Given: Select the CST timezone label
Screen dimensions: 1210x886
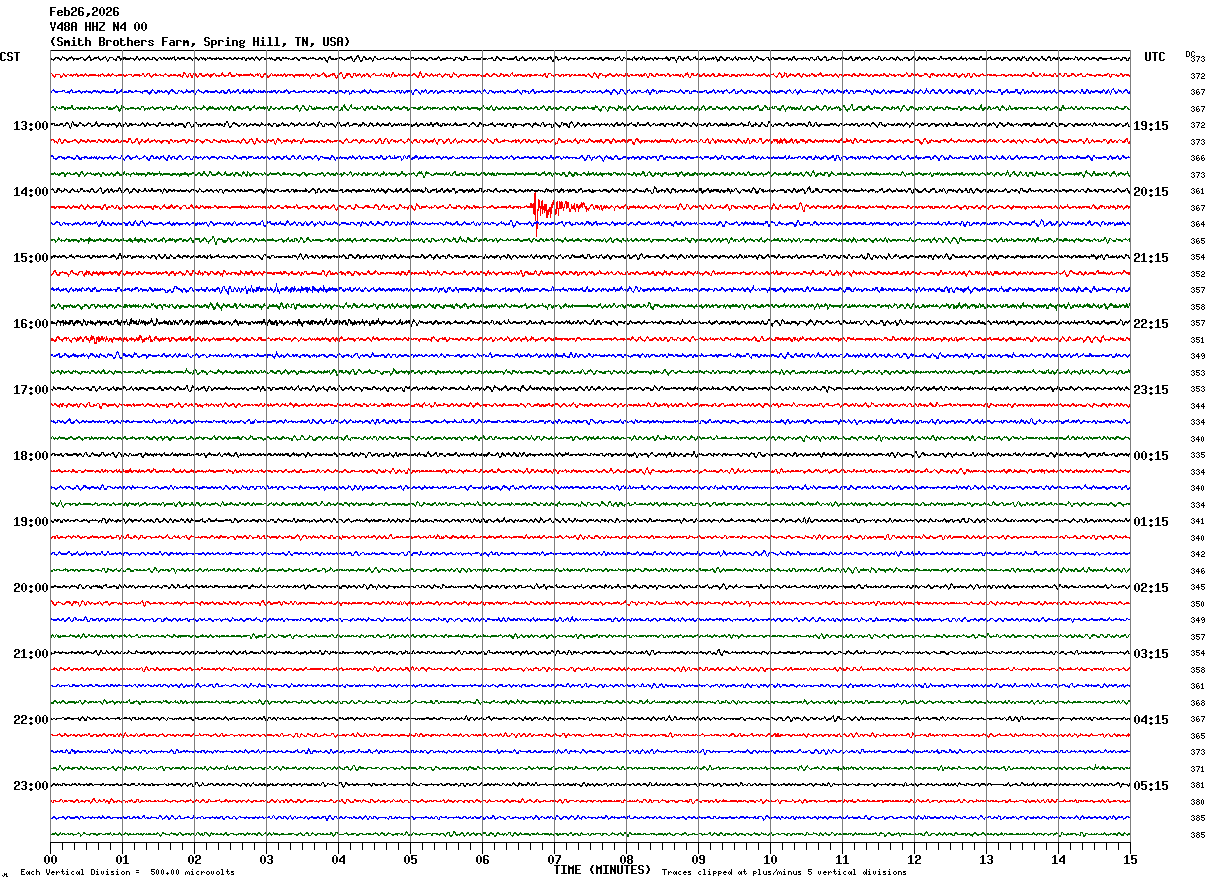Looking at the screenshot, I should tap(10, 57).
